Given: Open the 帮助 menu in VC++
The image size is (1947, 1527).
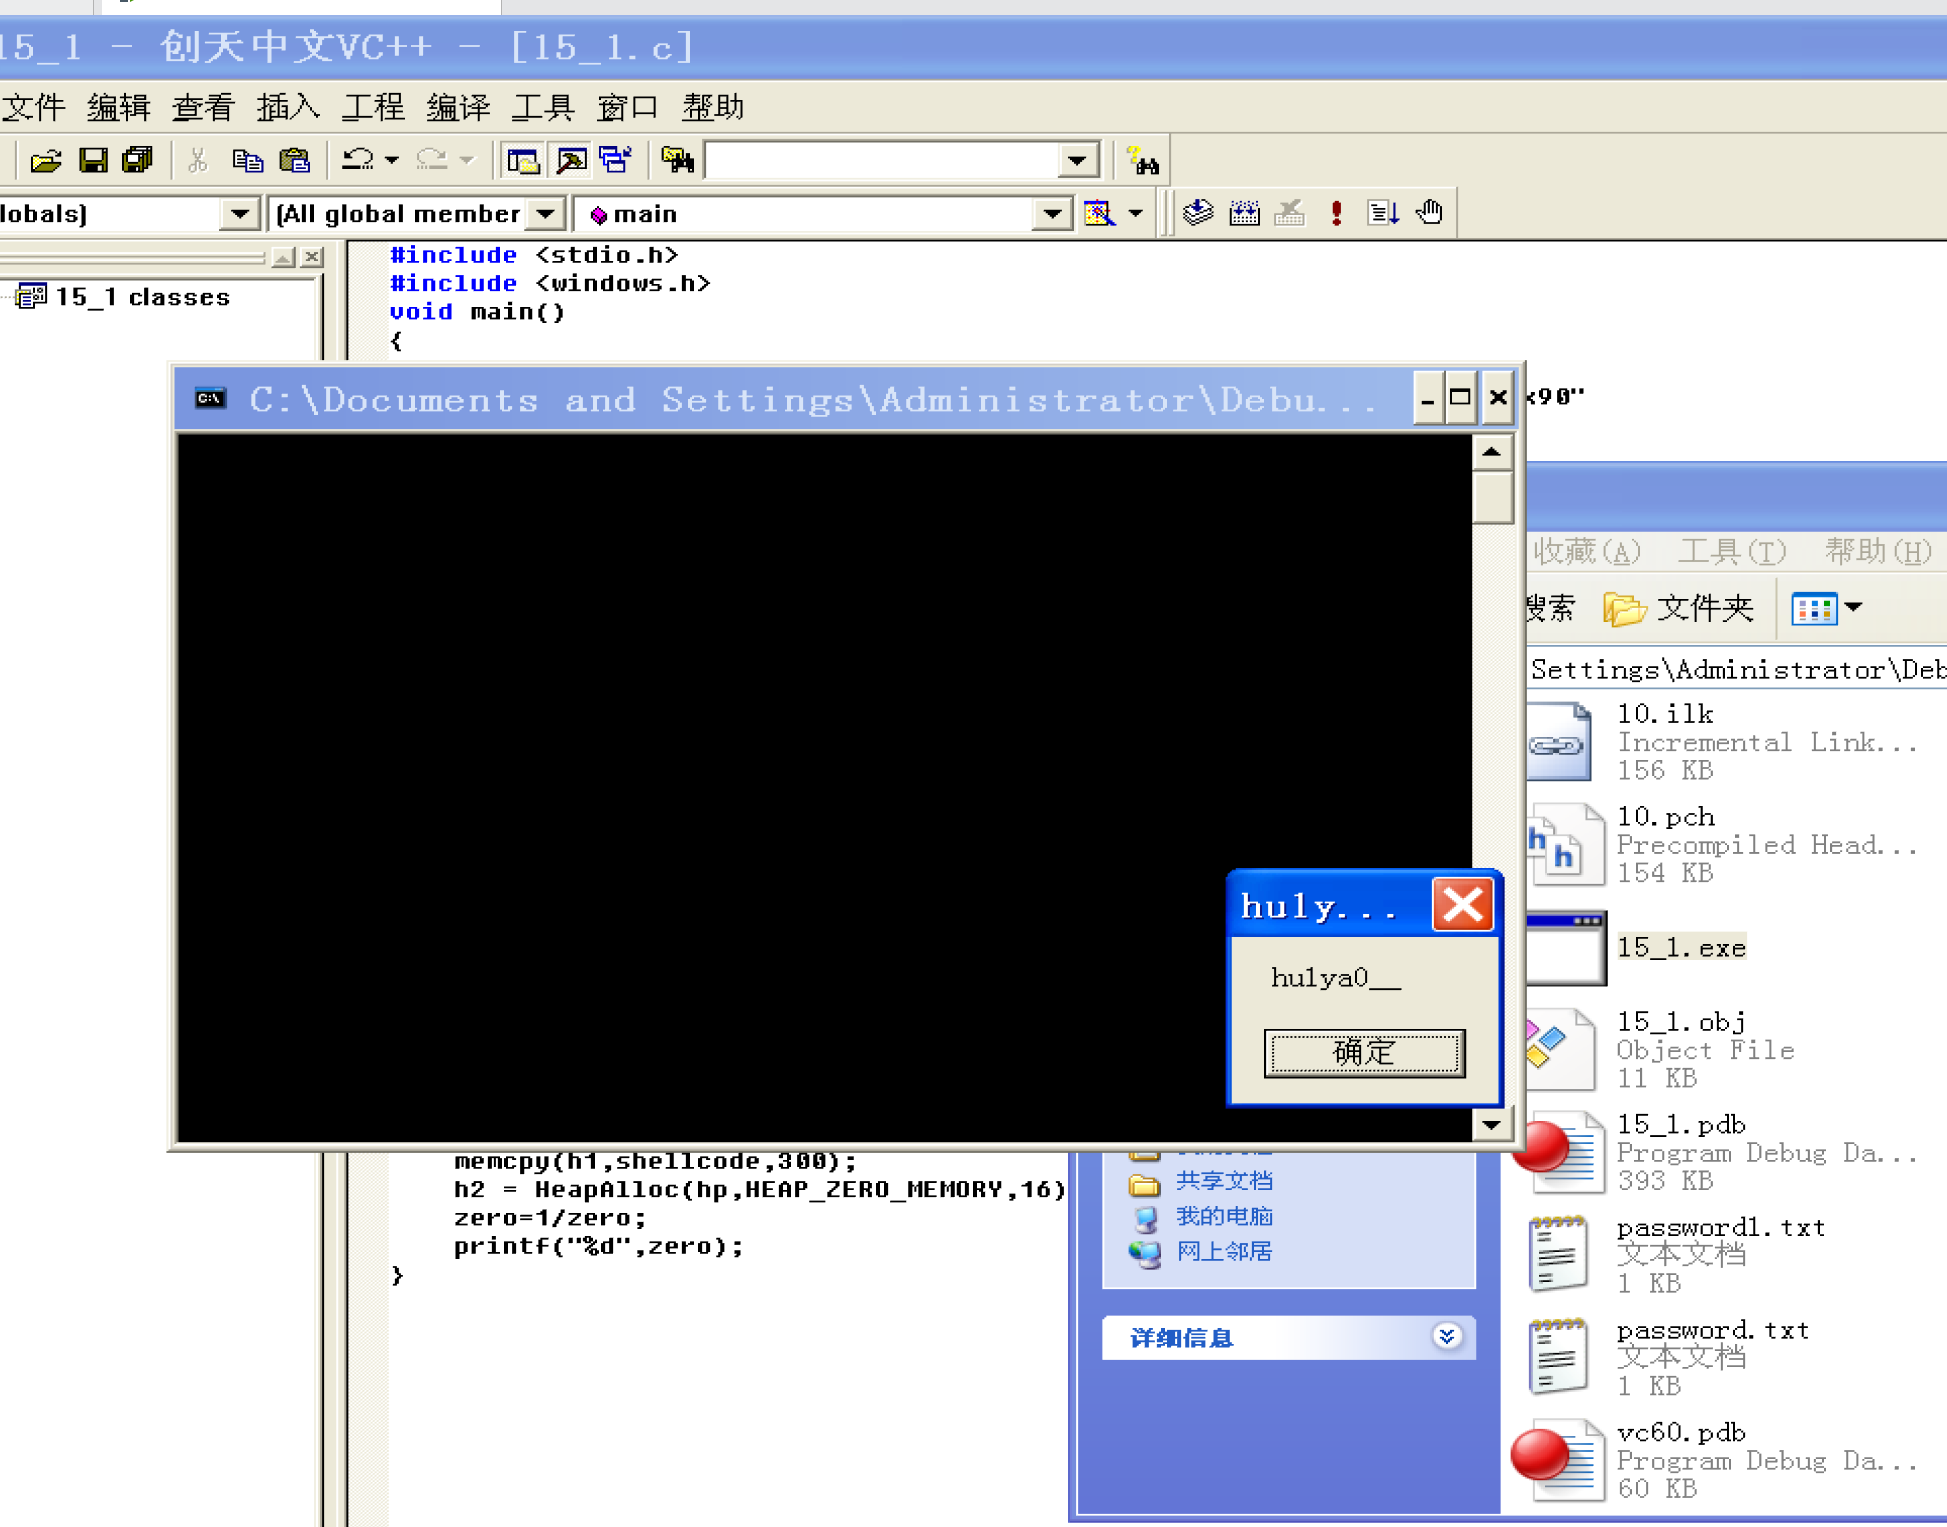Looking at the screenshot, I should pyautogui.click(x=713, y=107).
